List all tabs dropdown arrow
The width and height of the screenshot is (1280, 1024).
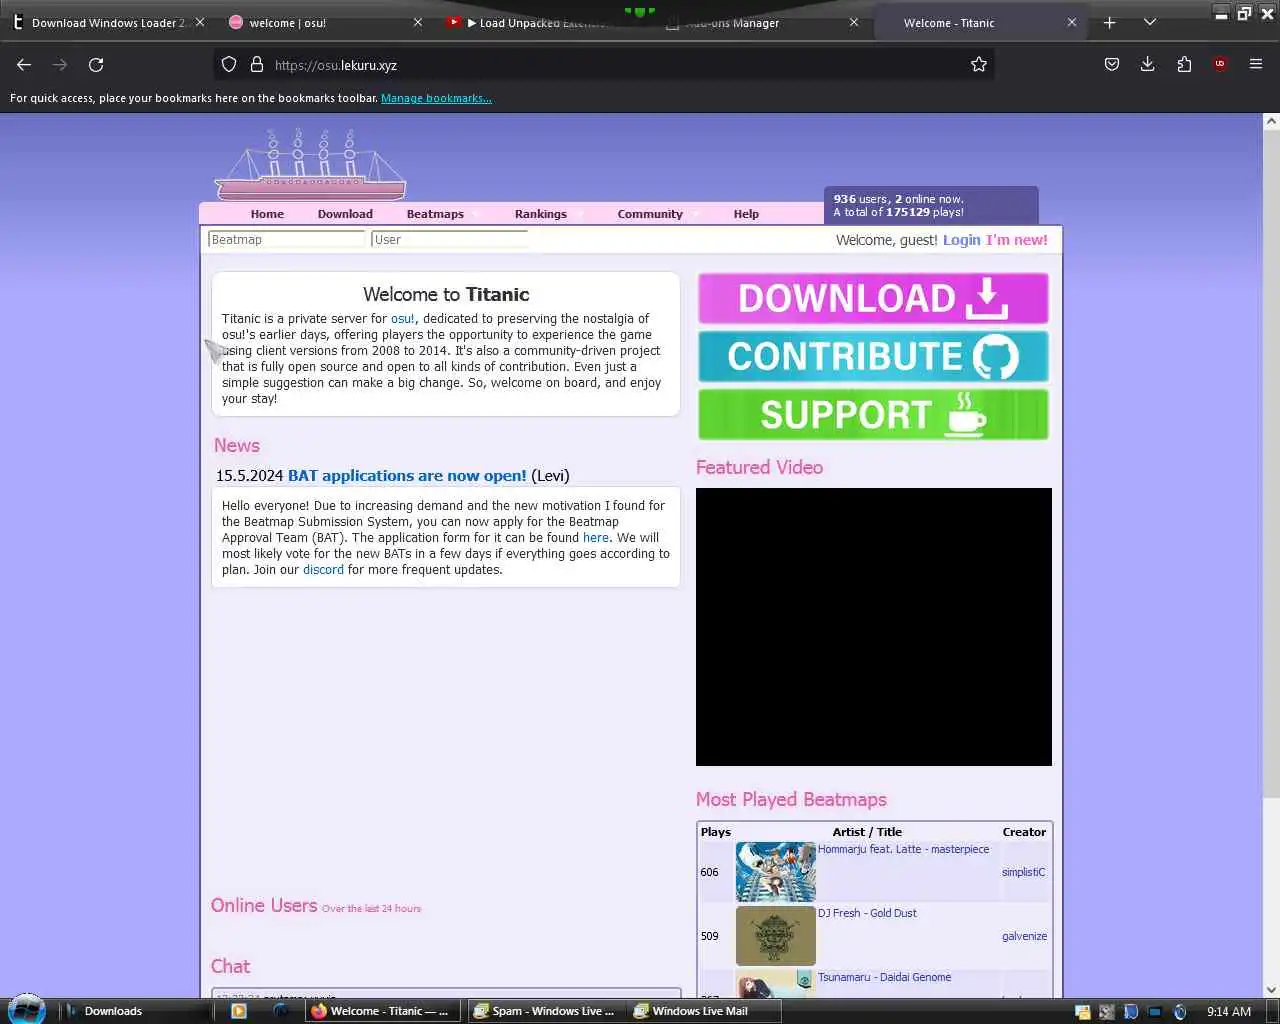[1150, 22]
